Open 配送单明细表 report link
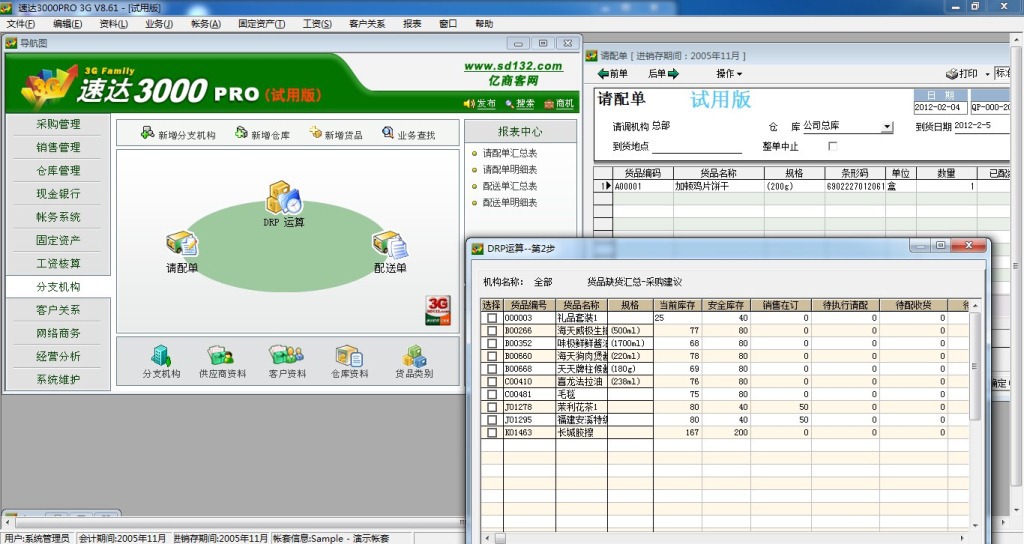 coord(509,203)
